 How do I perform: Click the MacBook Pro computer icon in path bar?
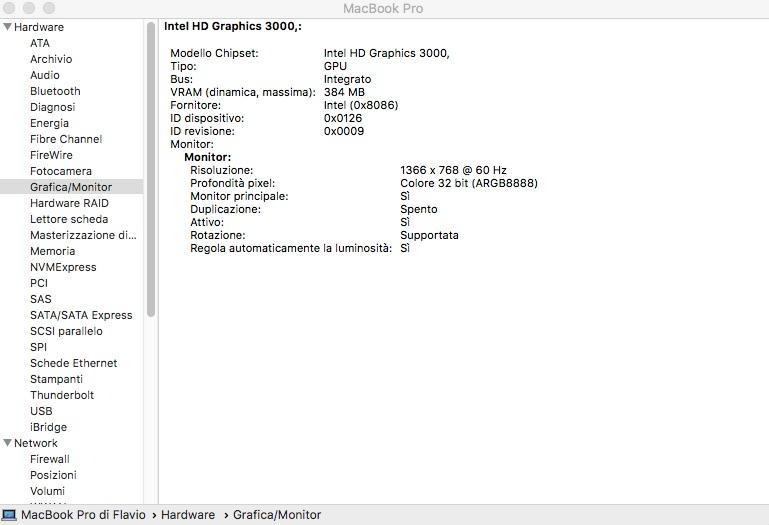click(x=9, y=515)
